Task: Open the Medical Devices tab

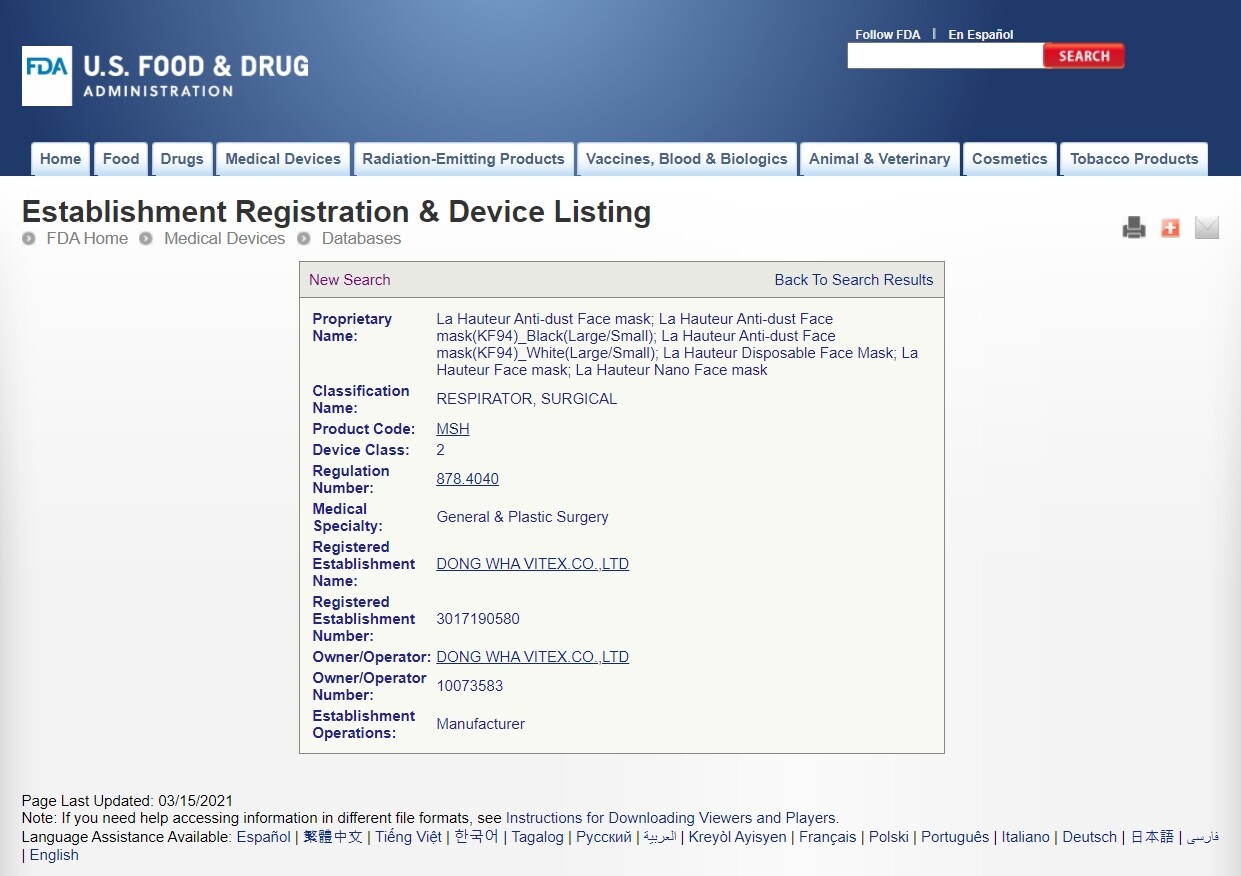Action: (283, 159)
